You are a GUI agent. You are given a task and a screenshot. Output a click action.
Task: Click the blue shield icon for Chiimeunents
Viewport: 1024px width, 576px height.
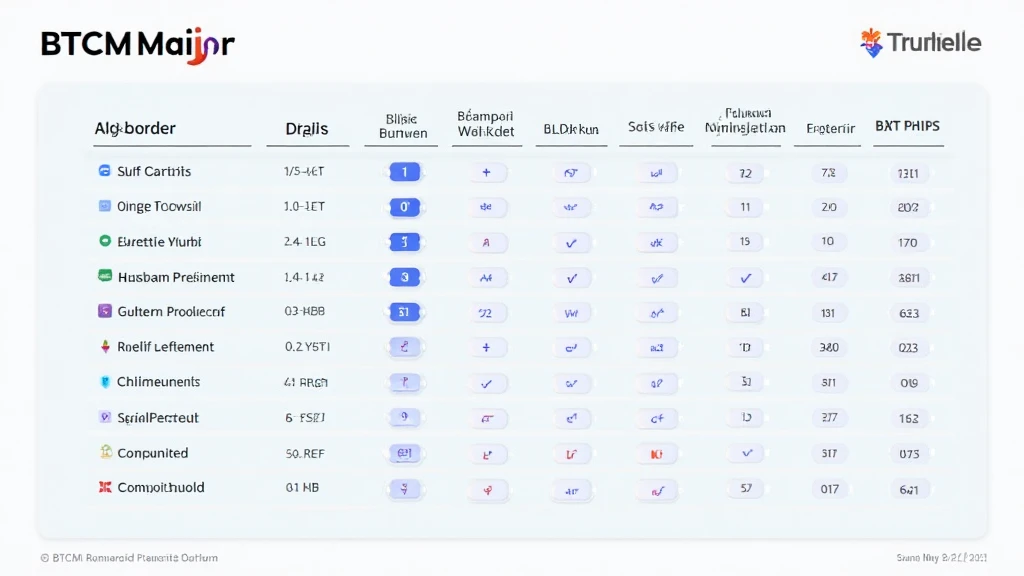coord(104,381)
